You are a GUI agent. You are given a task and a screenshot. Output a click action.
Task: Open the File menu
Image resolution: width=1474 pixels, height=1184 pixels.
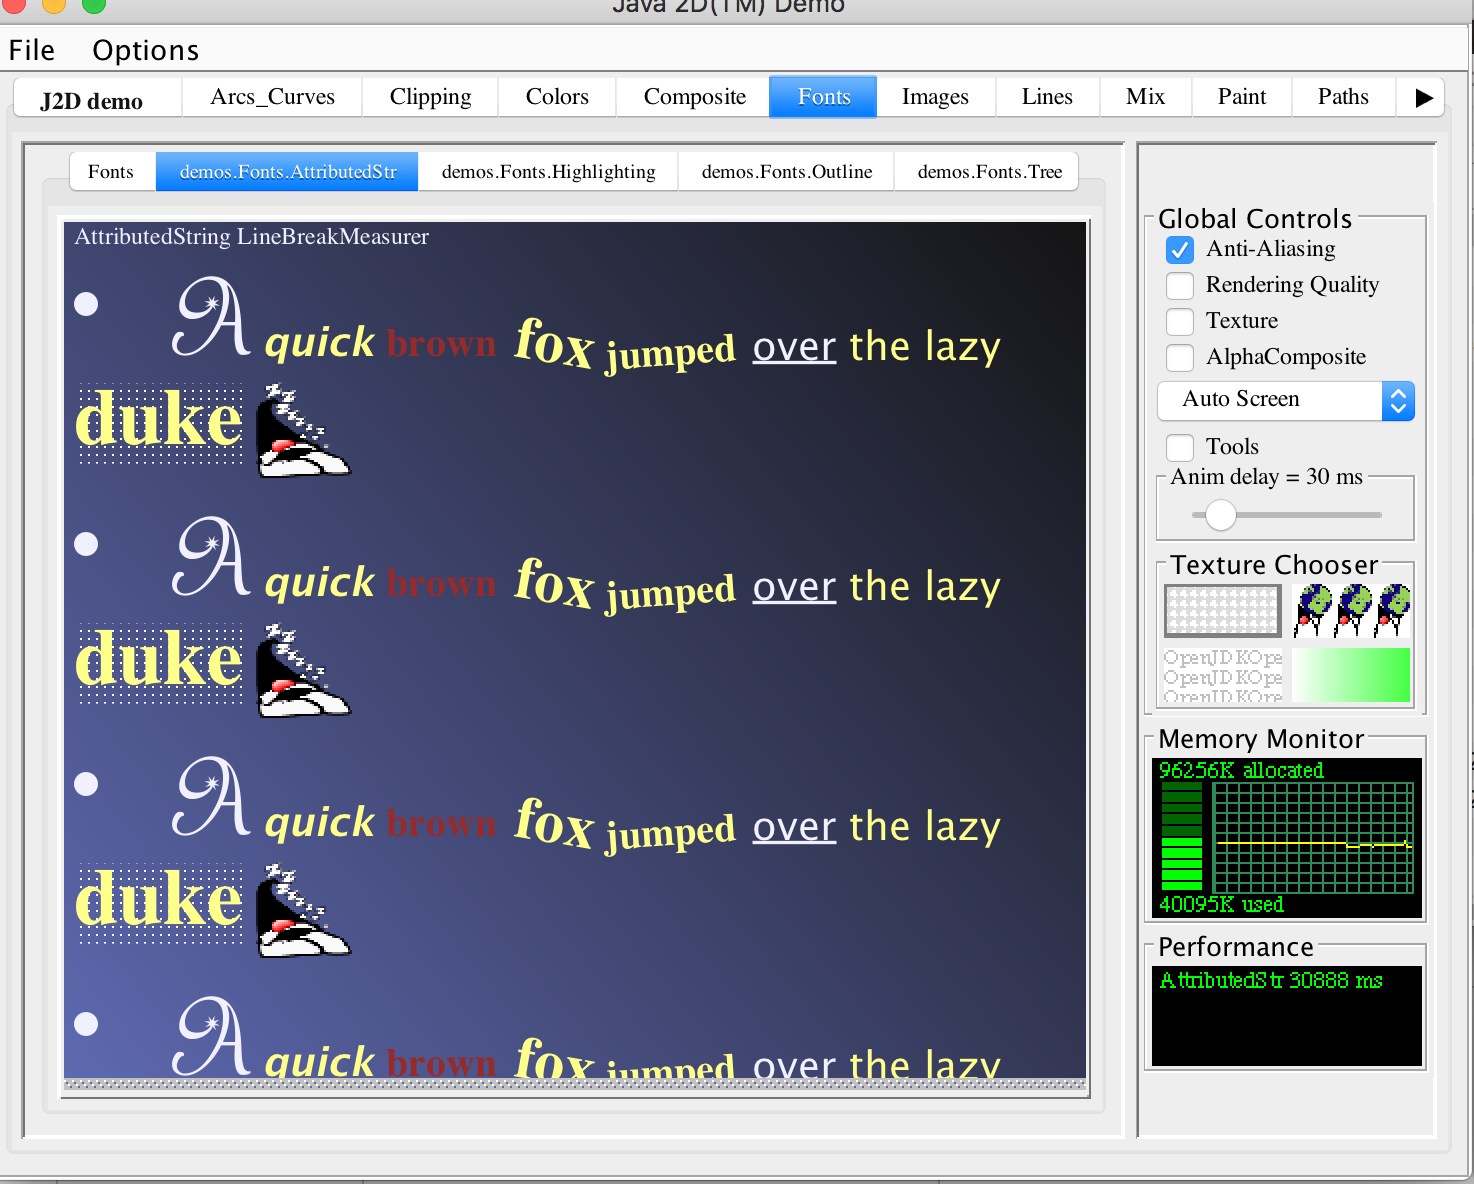click(x=32, y=50)
